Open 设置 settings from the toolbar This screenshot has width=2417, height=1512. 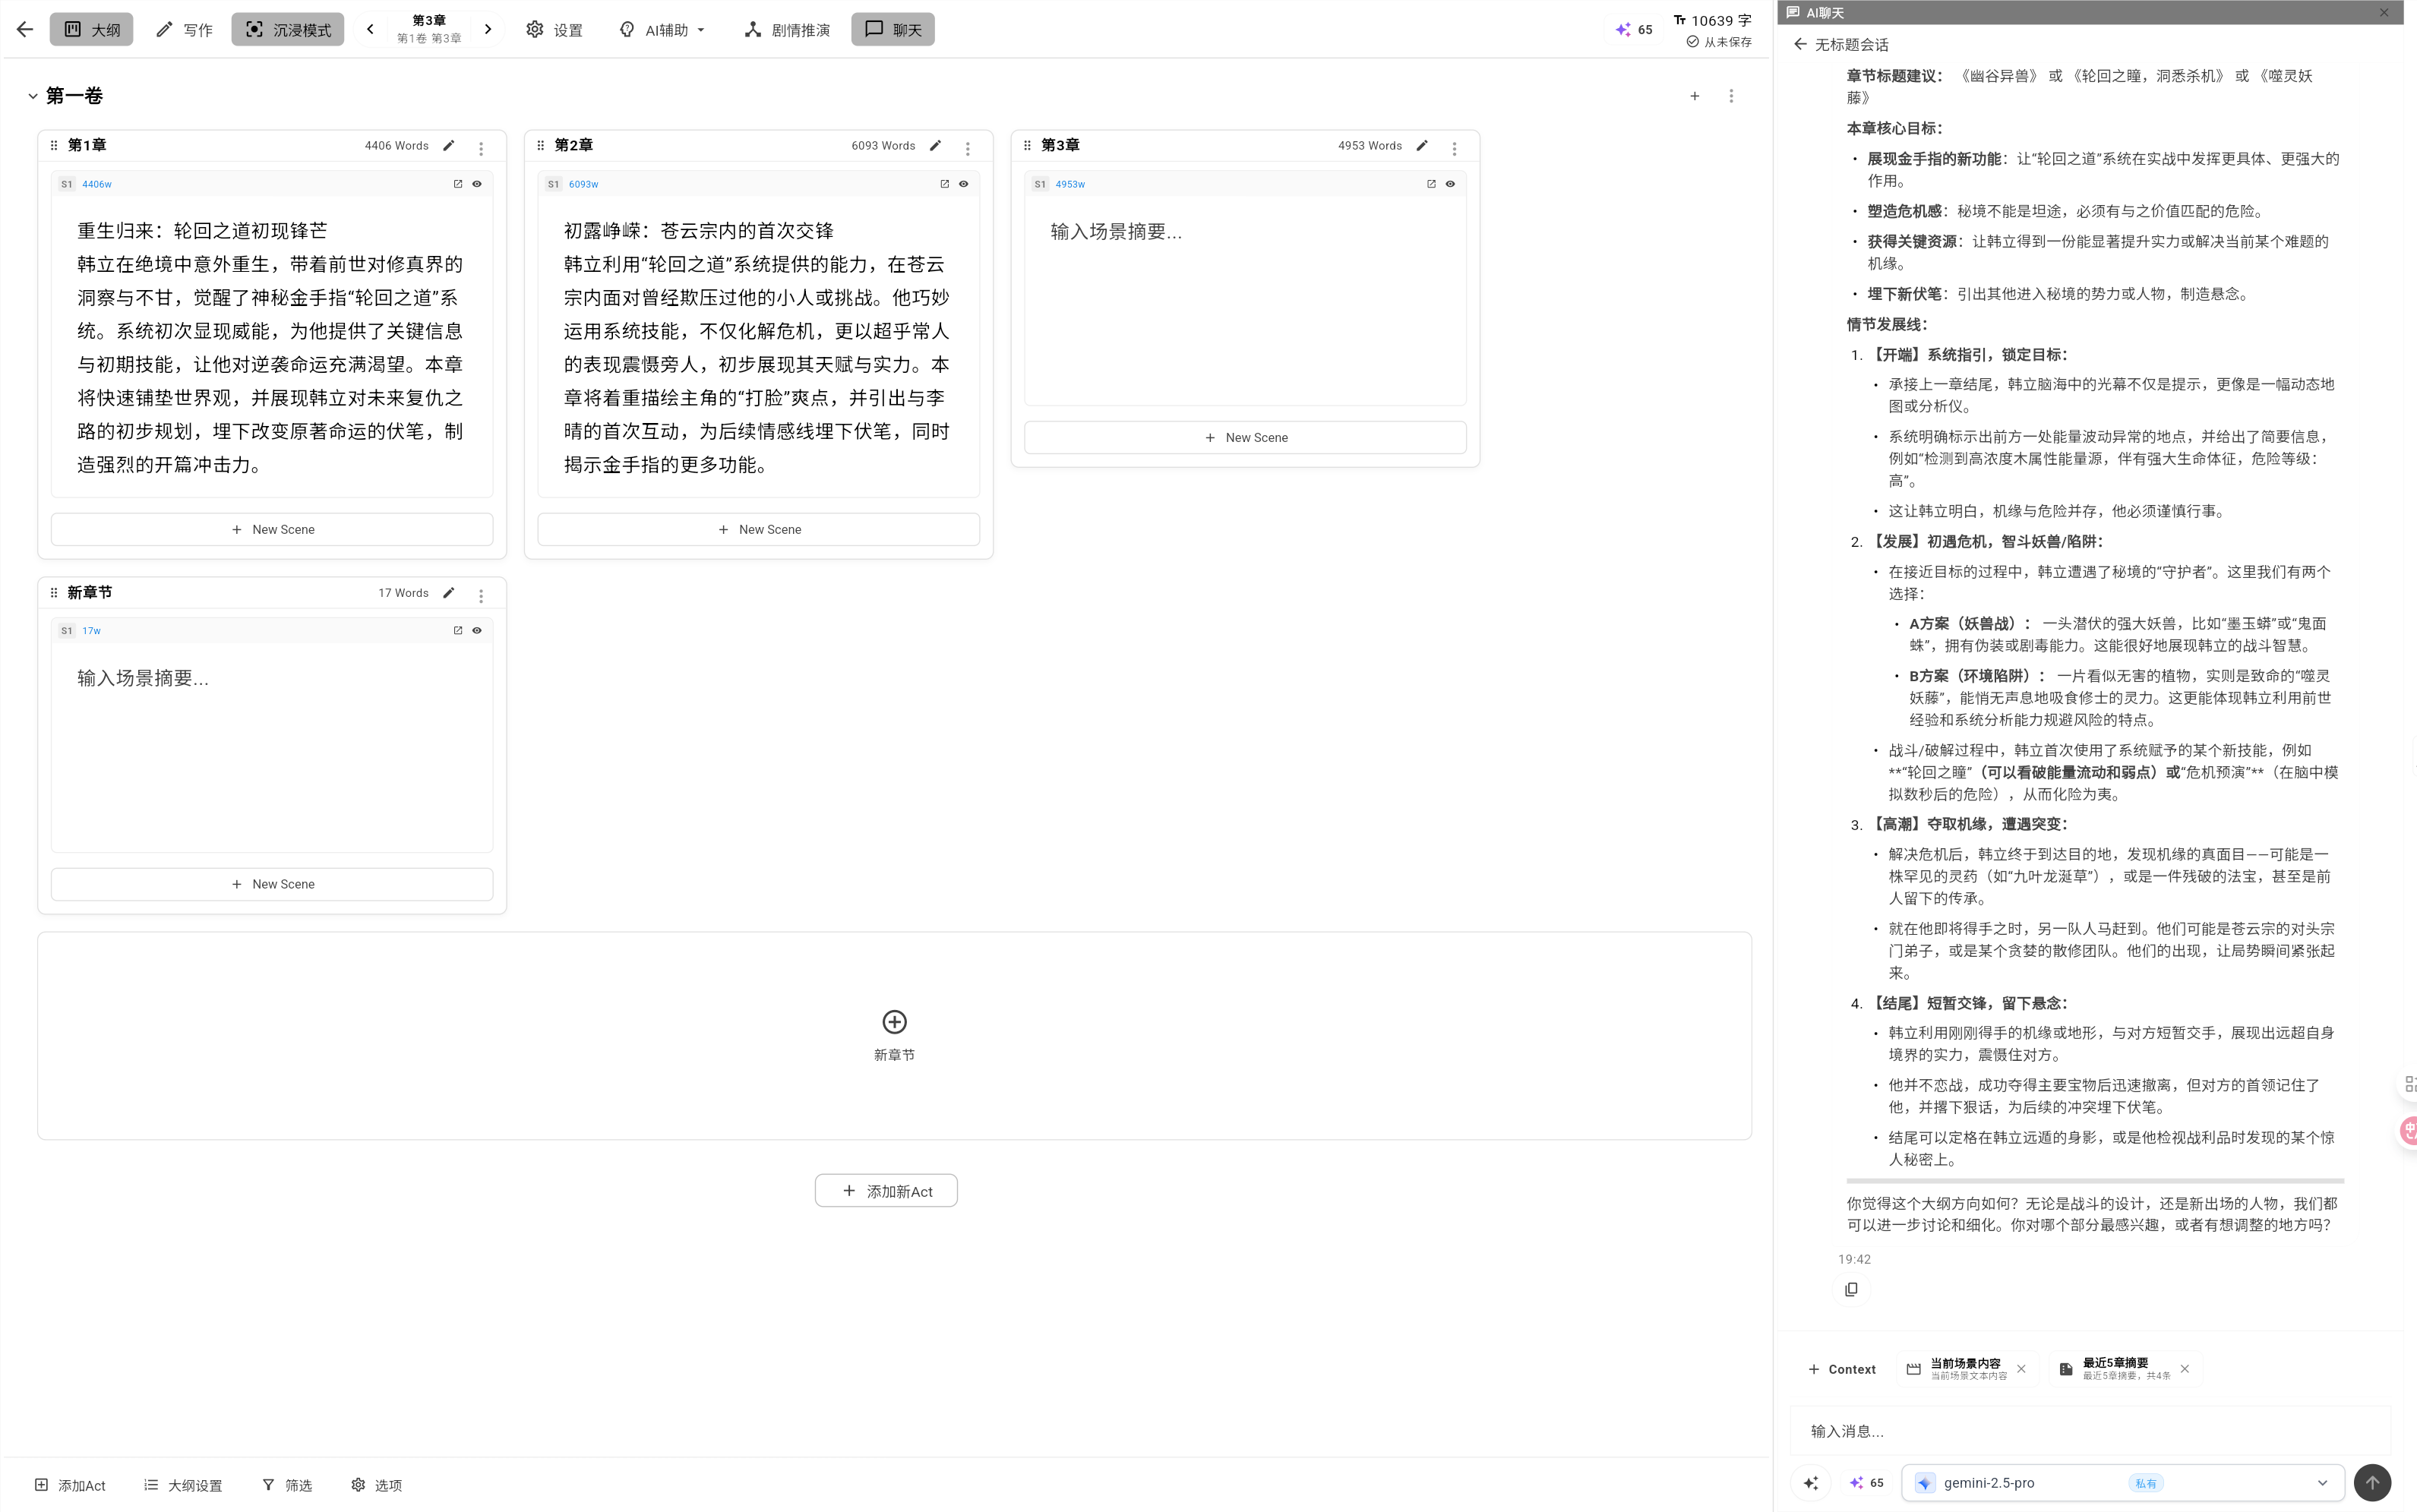pos(555,29)
